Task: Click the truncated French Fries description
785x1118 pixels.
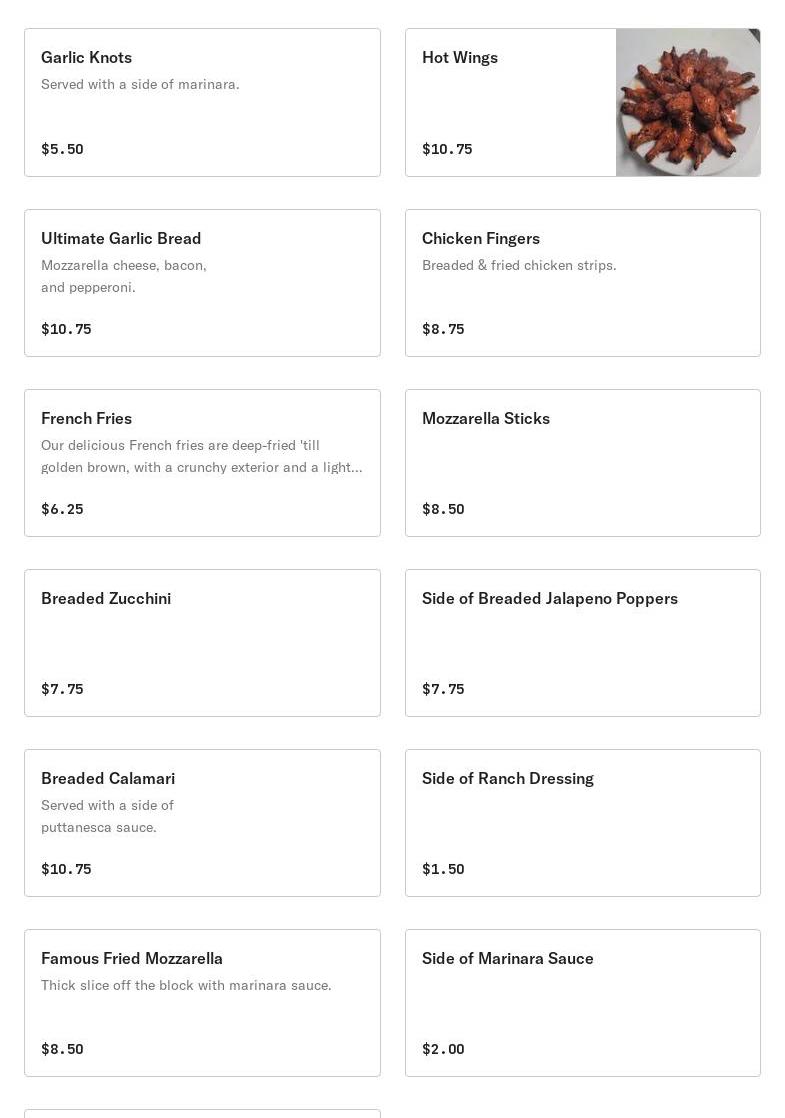Action: 201,457
